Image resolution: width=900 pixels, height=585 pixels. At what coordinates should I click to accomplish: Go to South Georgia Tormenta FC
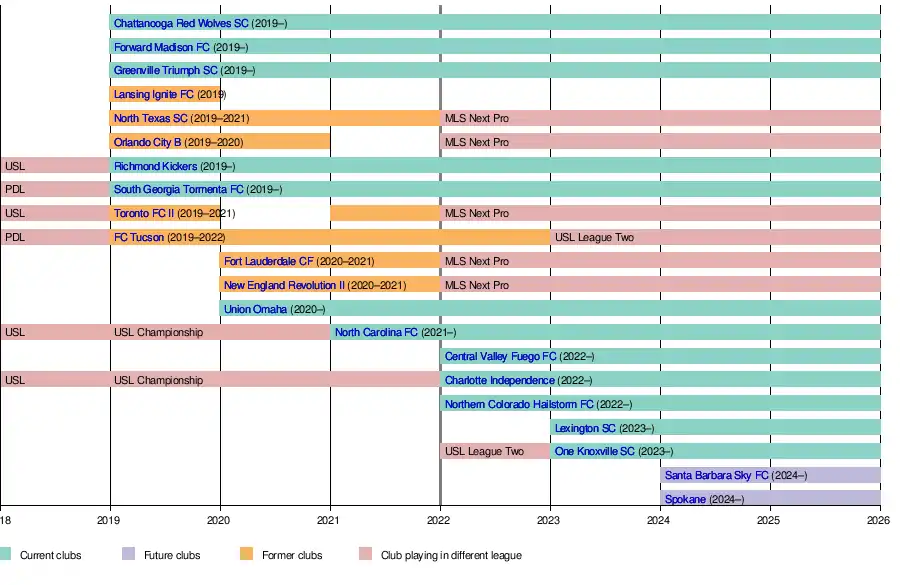(x=178, y=190)
